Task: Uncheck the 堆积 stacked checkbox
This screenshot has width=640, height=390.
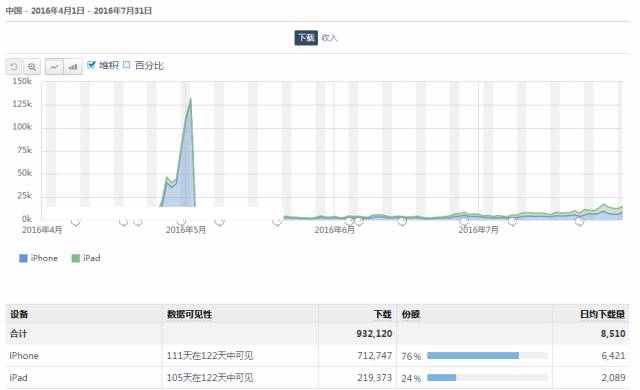Action: pyautogui.click(x=91, y=65)
